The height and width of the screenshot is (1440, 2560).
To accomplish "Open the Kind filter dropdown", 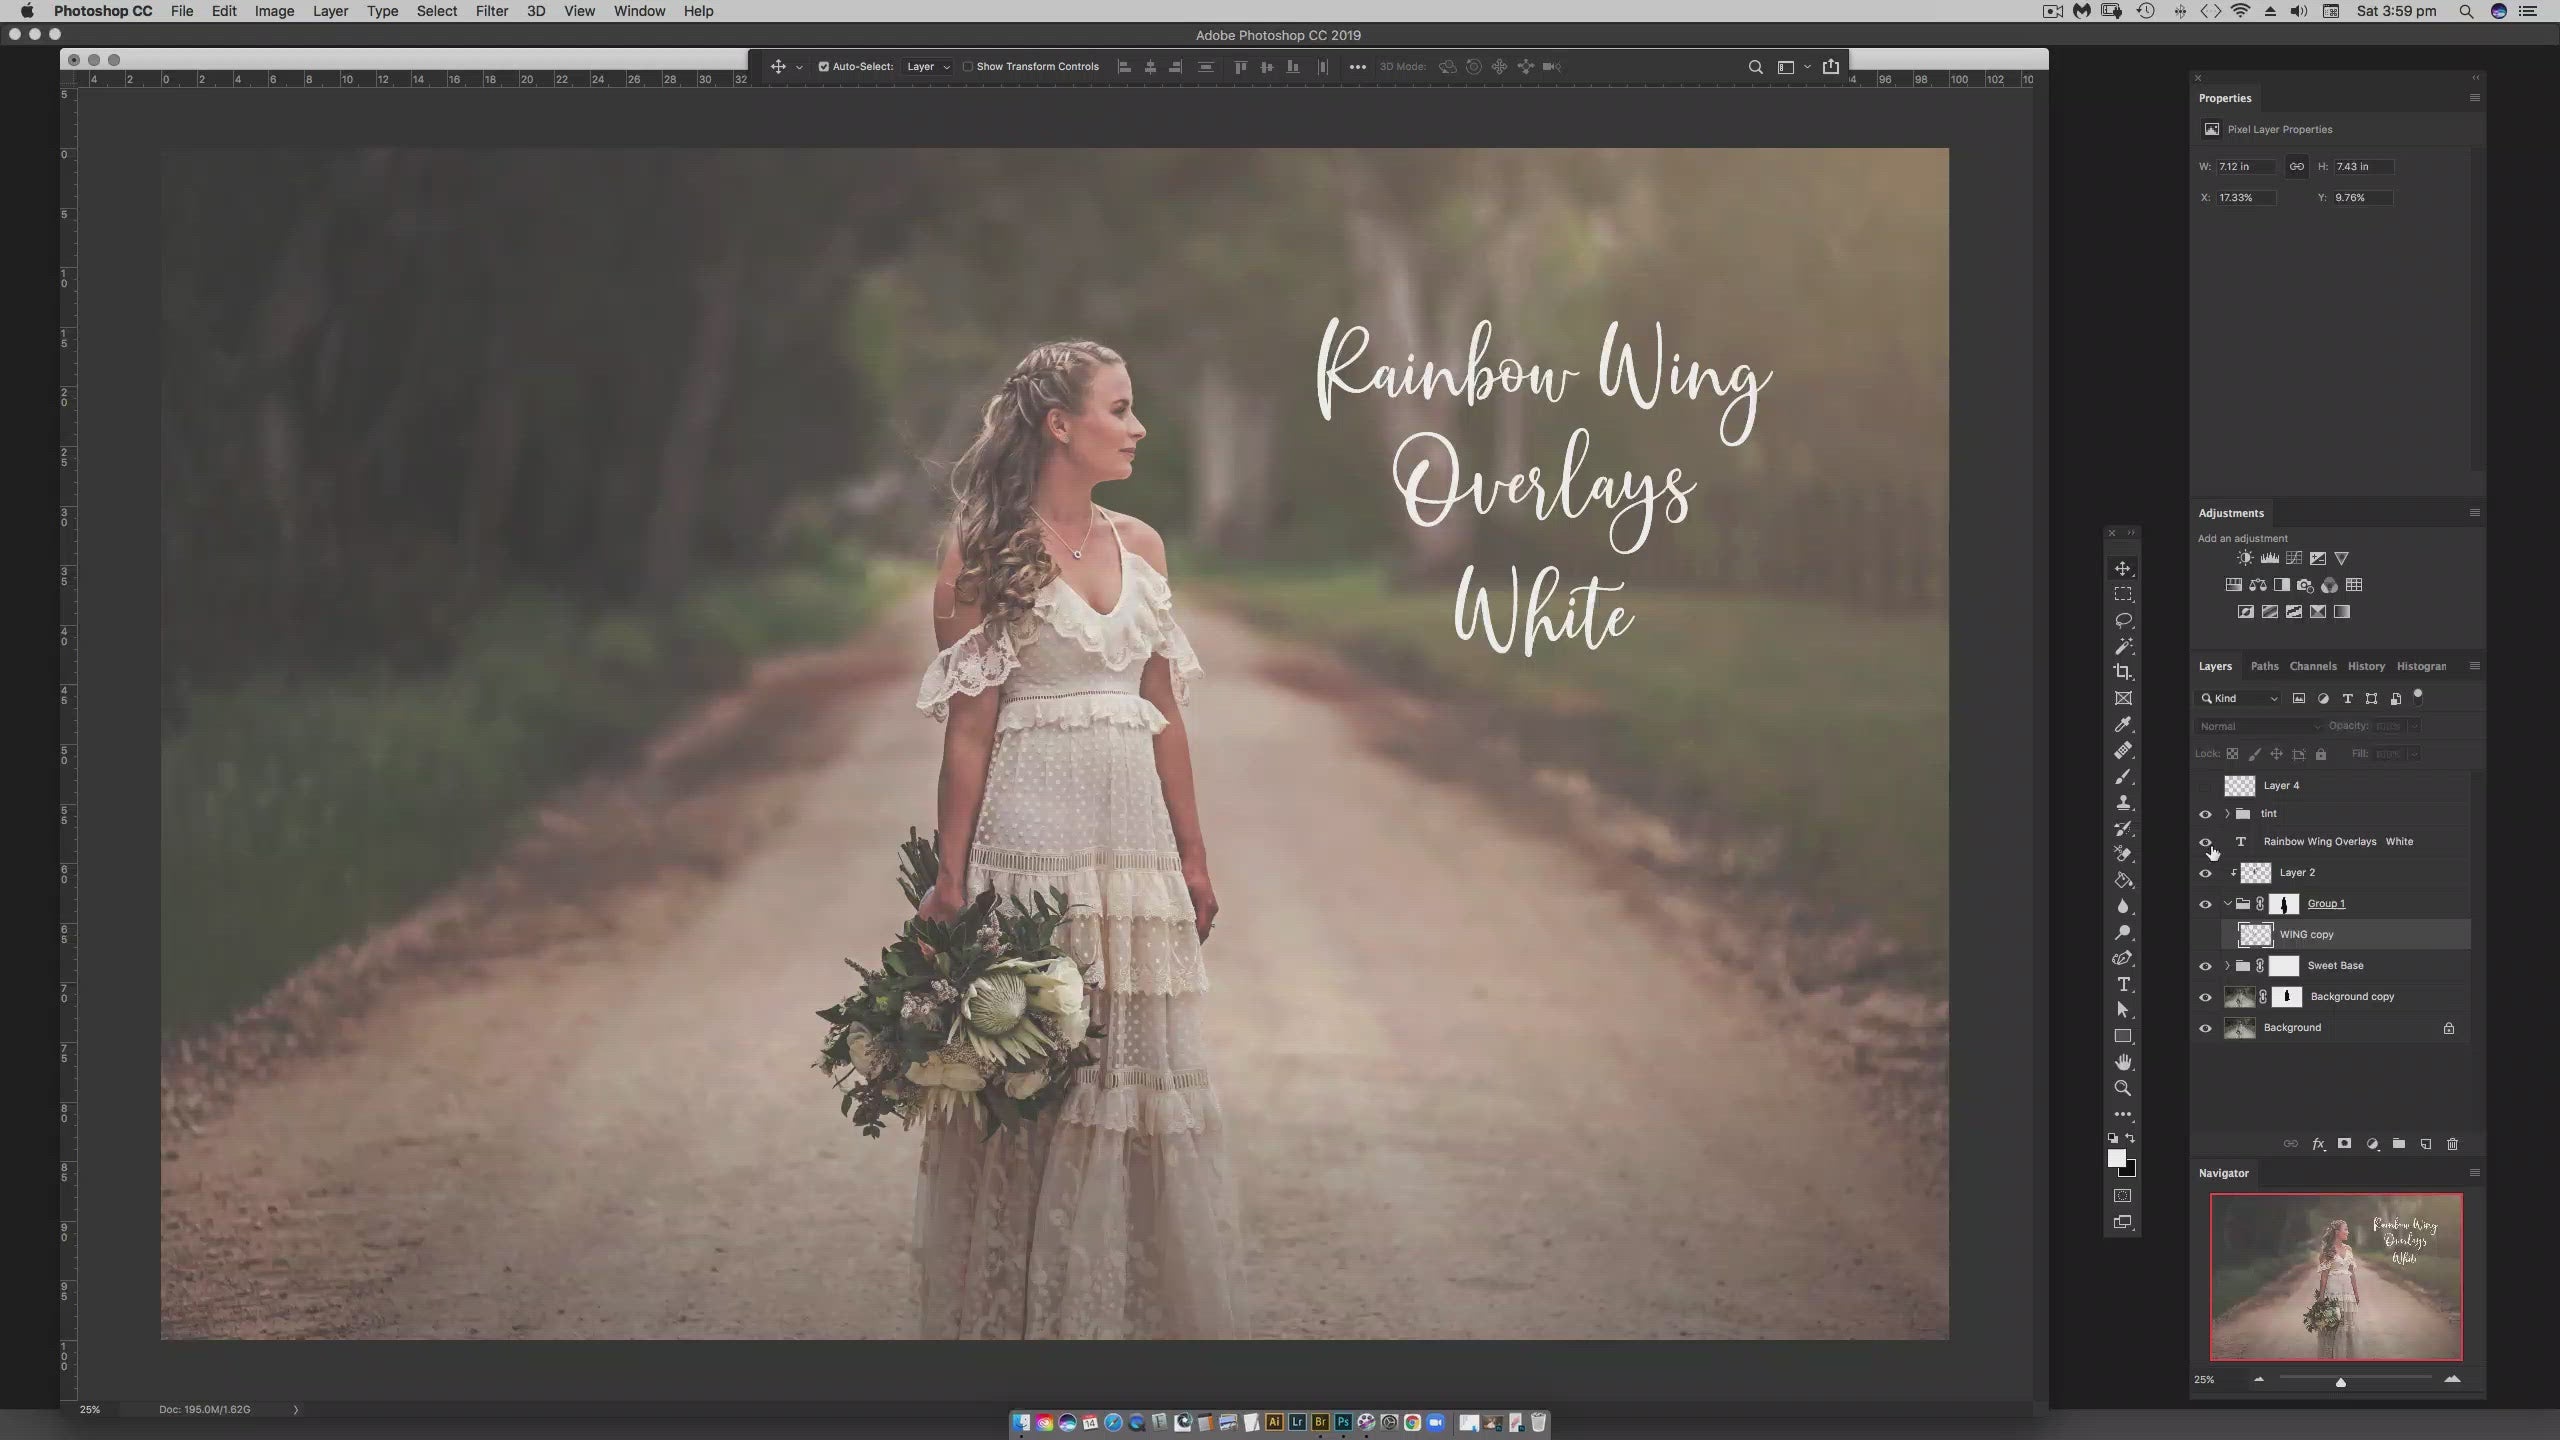I will tap(2239, 699).
